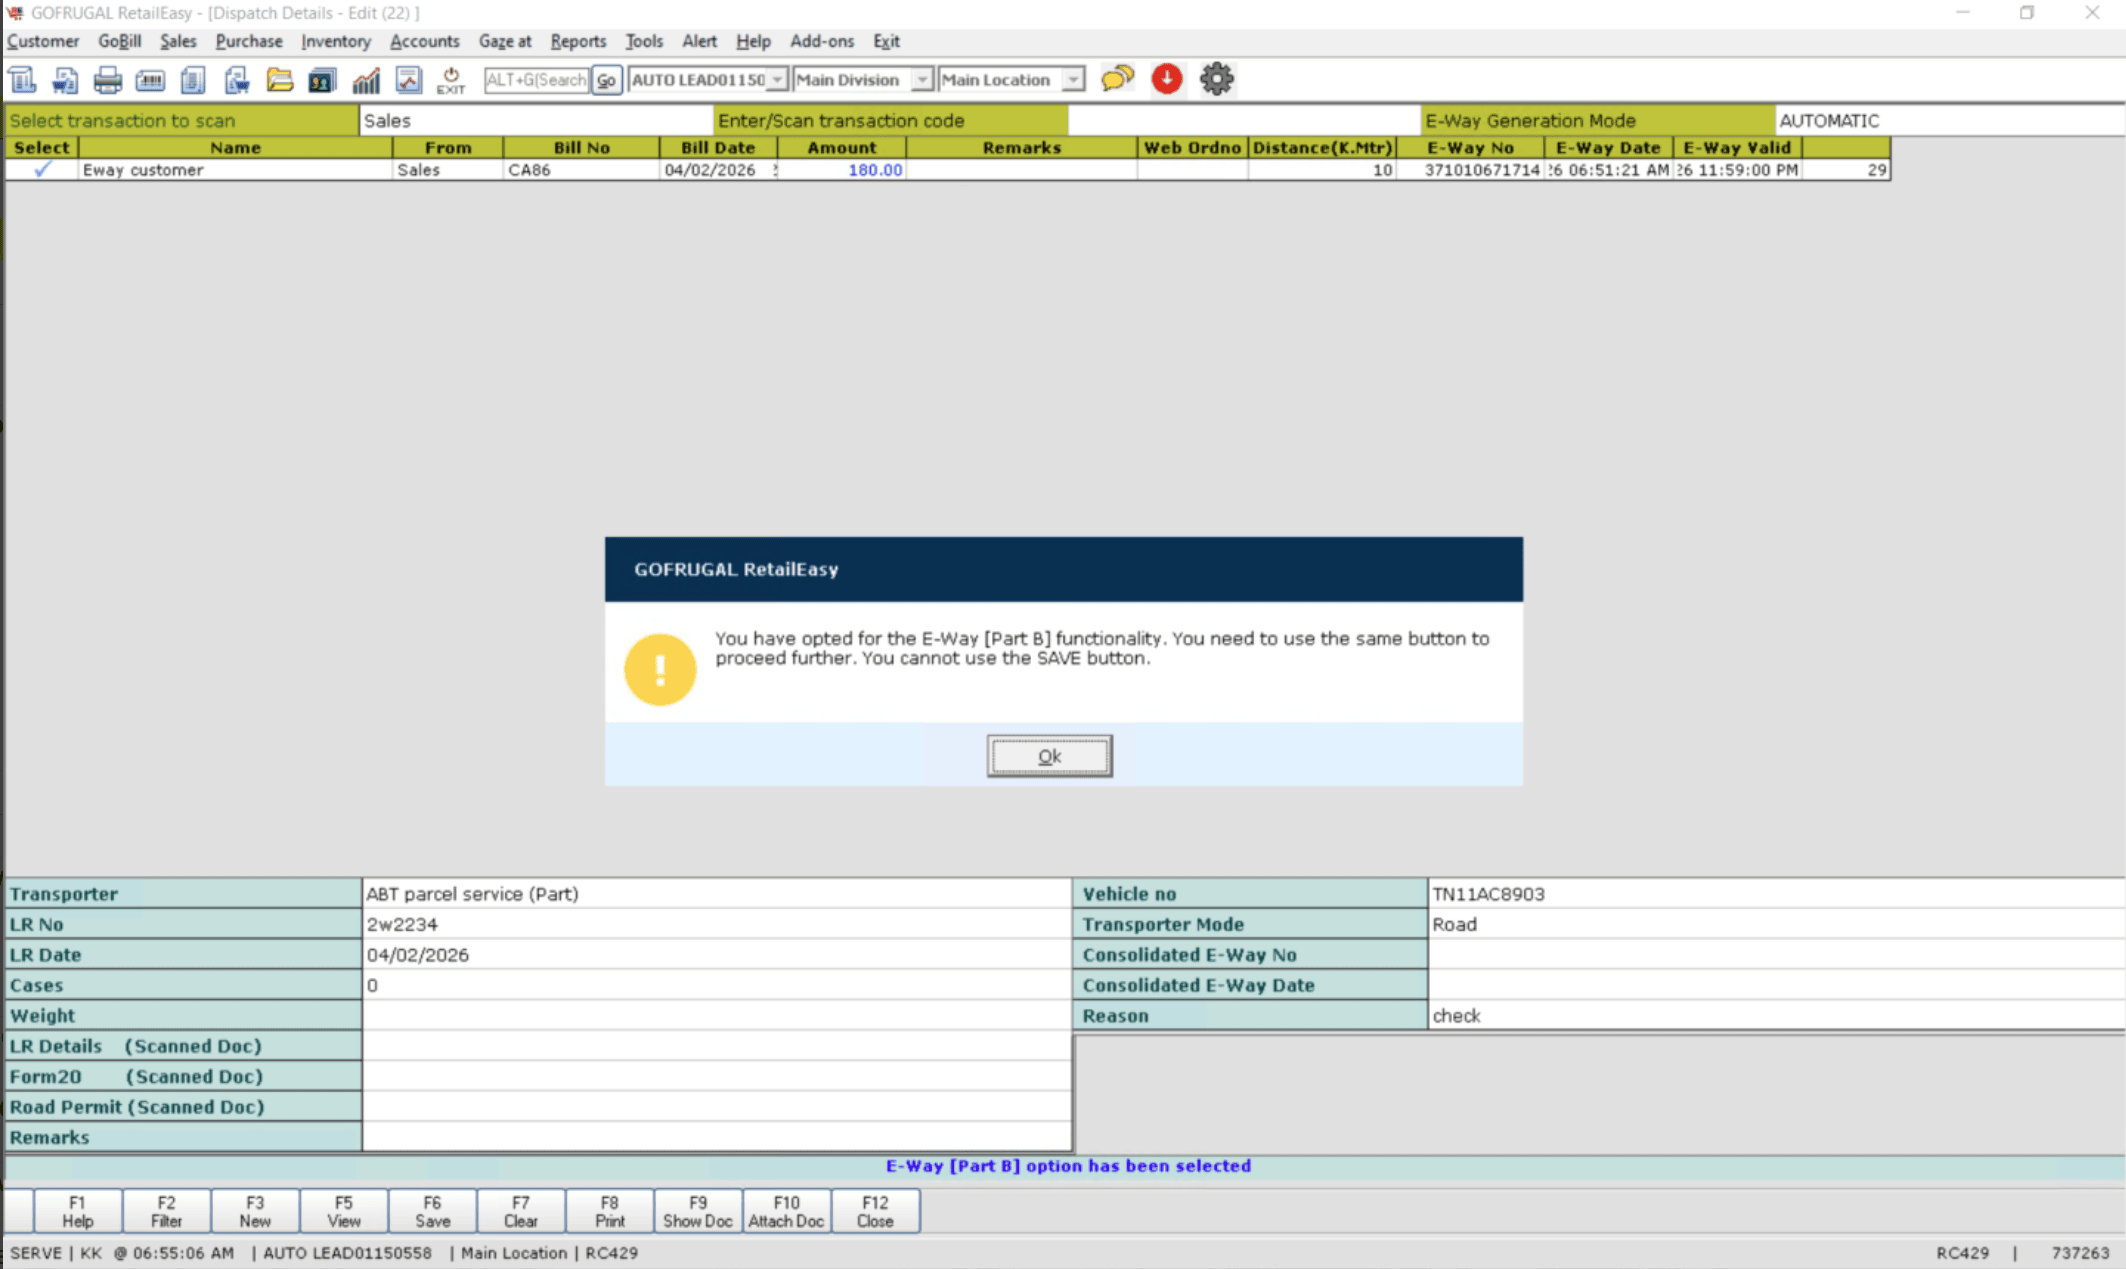Click the bar chart growth icon
The height and width of the screenshot is (1269, 2126).
(x=366, y=80)
